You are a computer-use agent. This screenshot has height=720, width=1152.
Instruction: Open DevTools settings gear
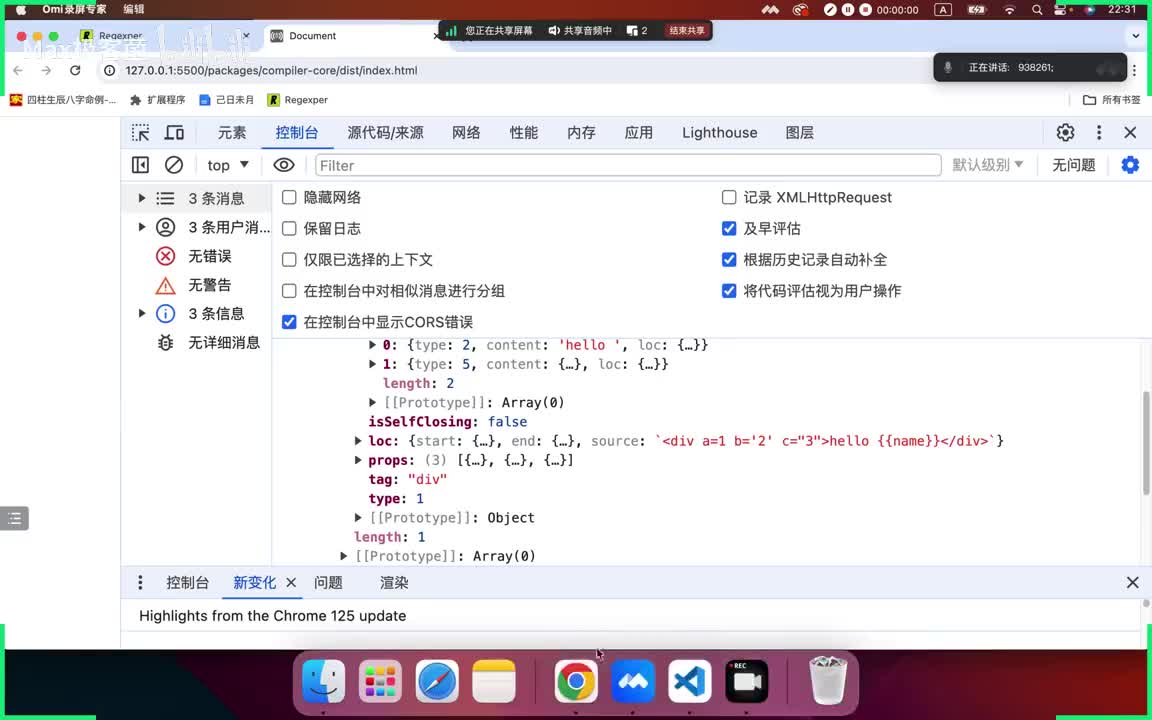[x=1065, y=133]
